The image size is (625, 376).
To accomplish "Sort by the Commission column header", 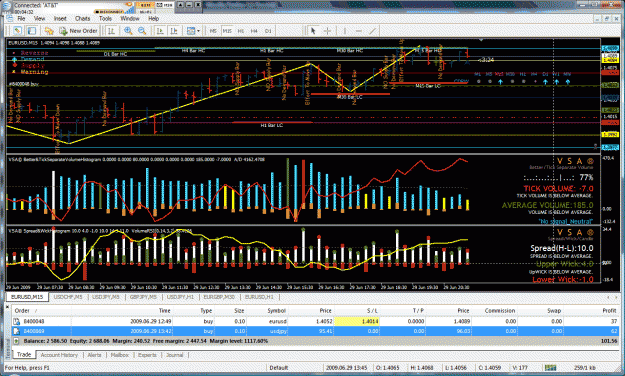I will pos(500,311).
